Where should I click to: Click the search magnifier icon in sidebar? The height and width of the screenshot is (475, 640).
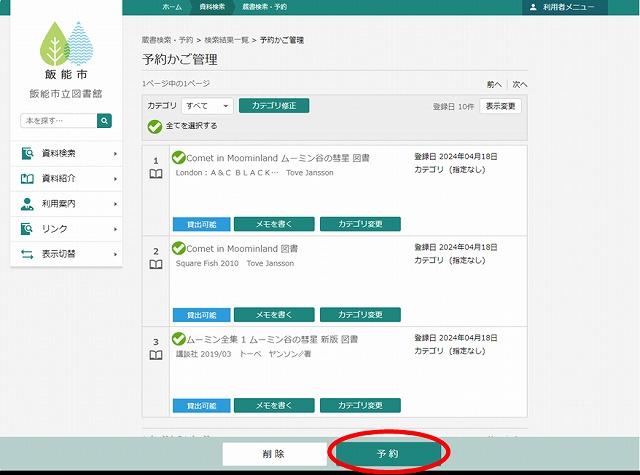104,121
